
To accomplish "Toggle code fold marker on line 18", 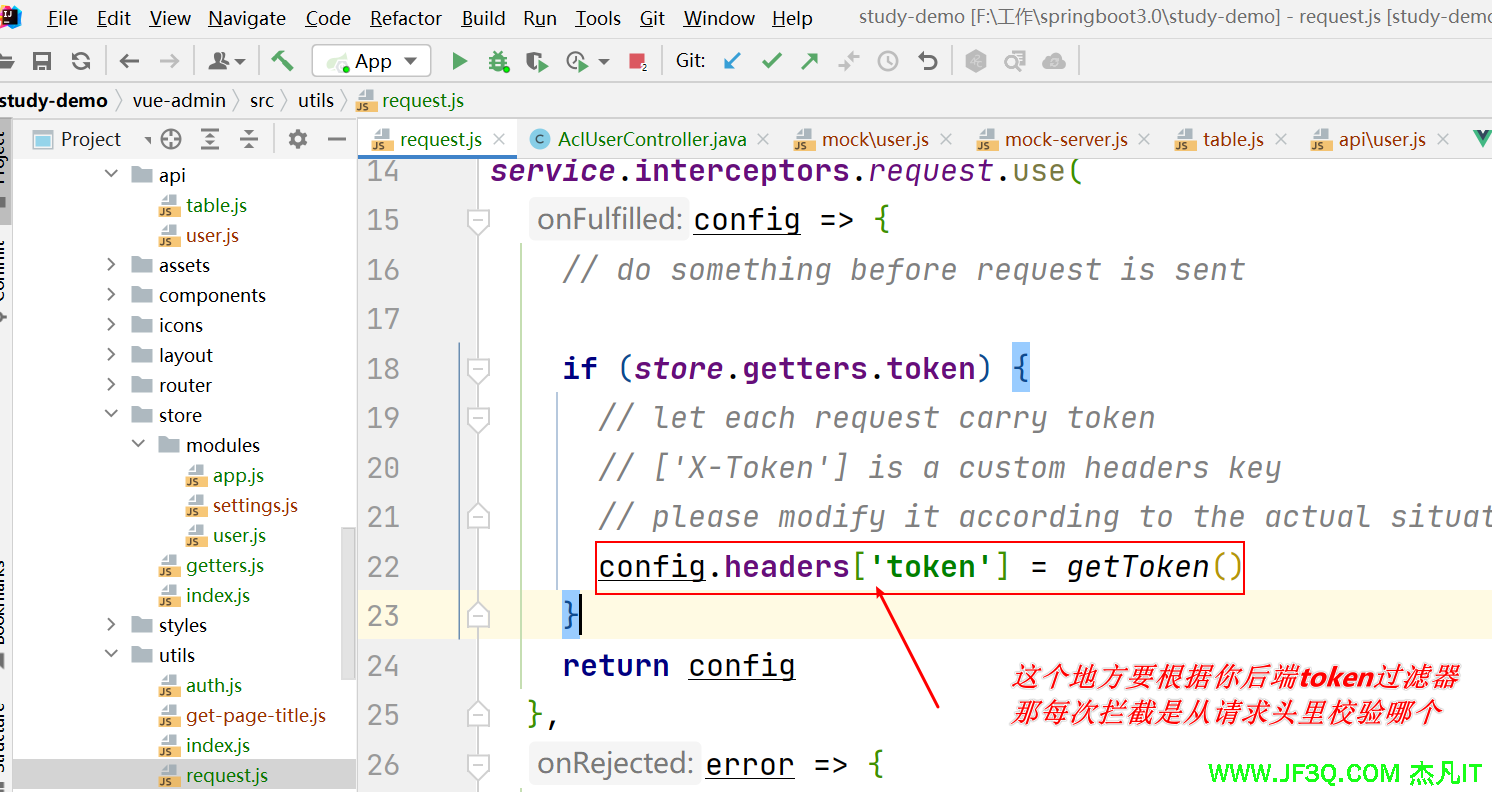I will pyautogui.click(x=479, y=369).
